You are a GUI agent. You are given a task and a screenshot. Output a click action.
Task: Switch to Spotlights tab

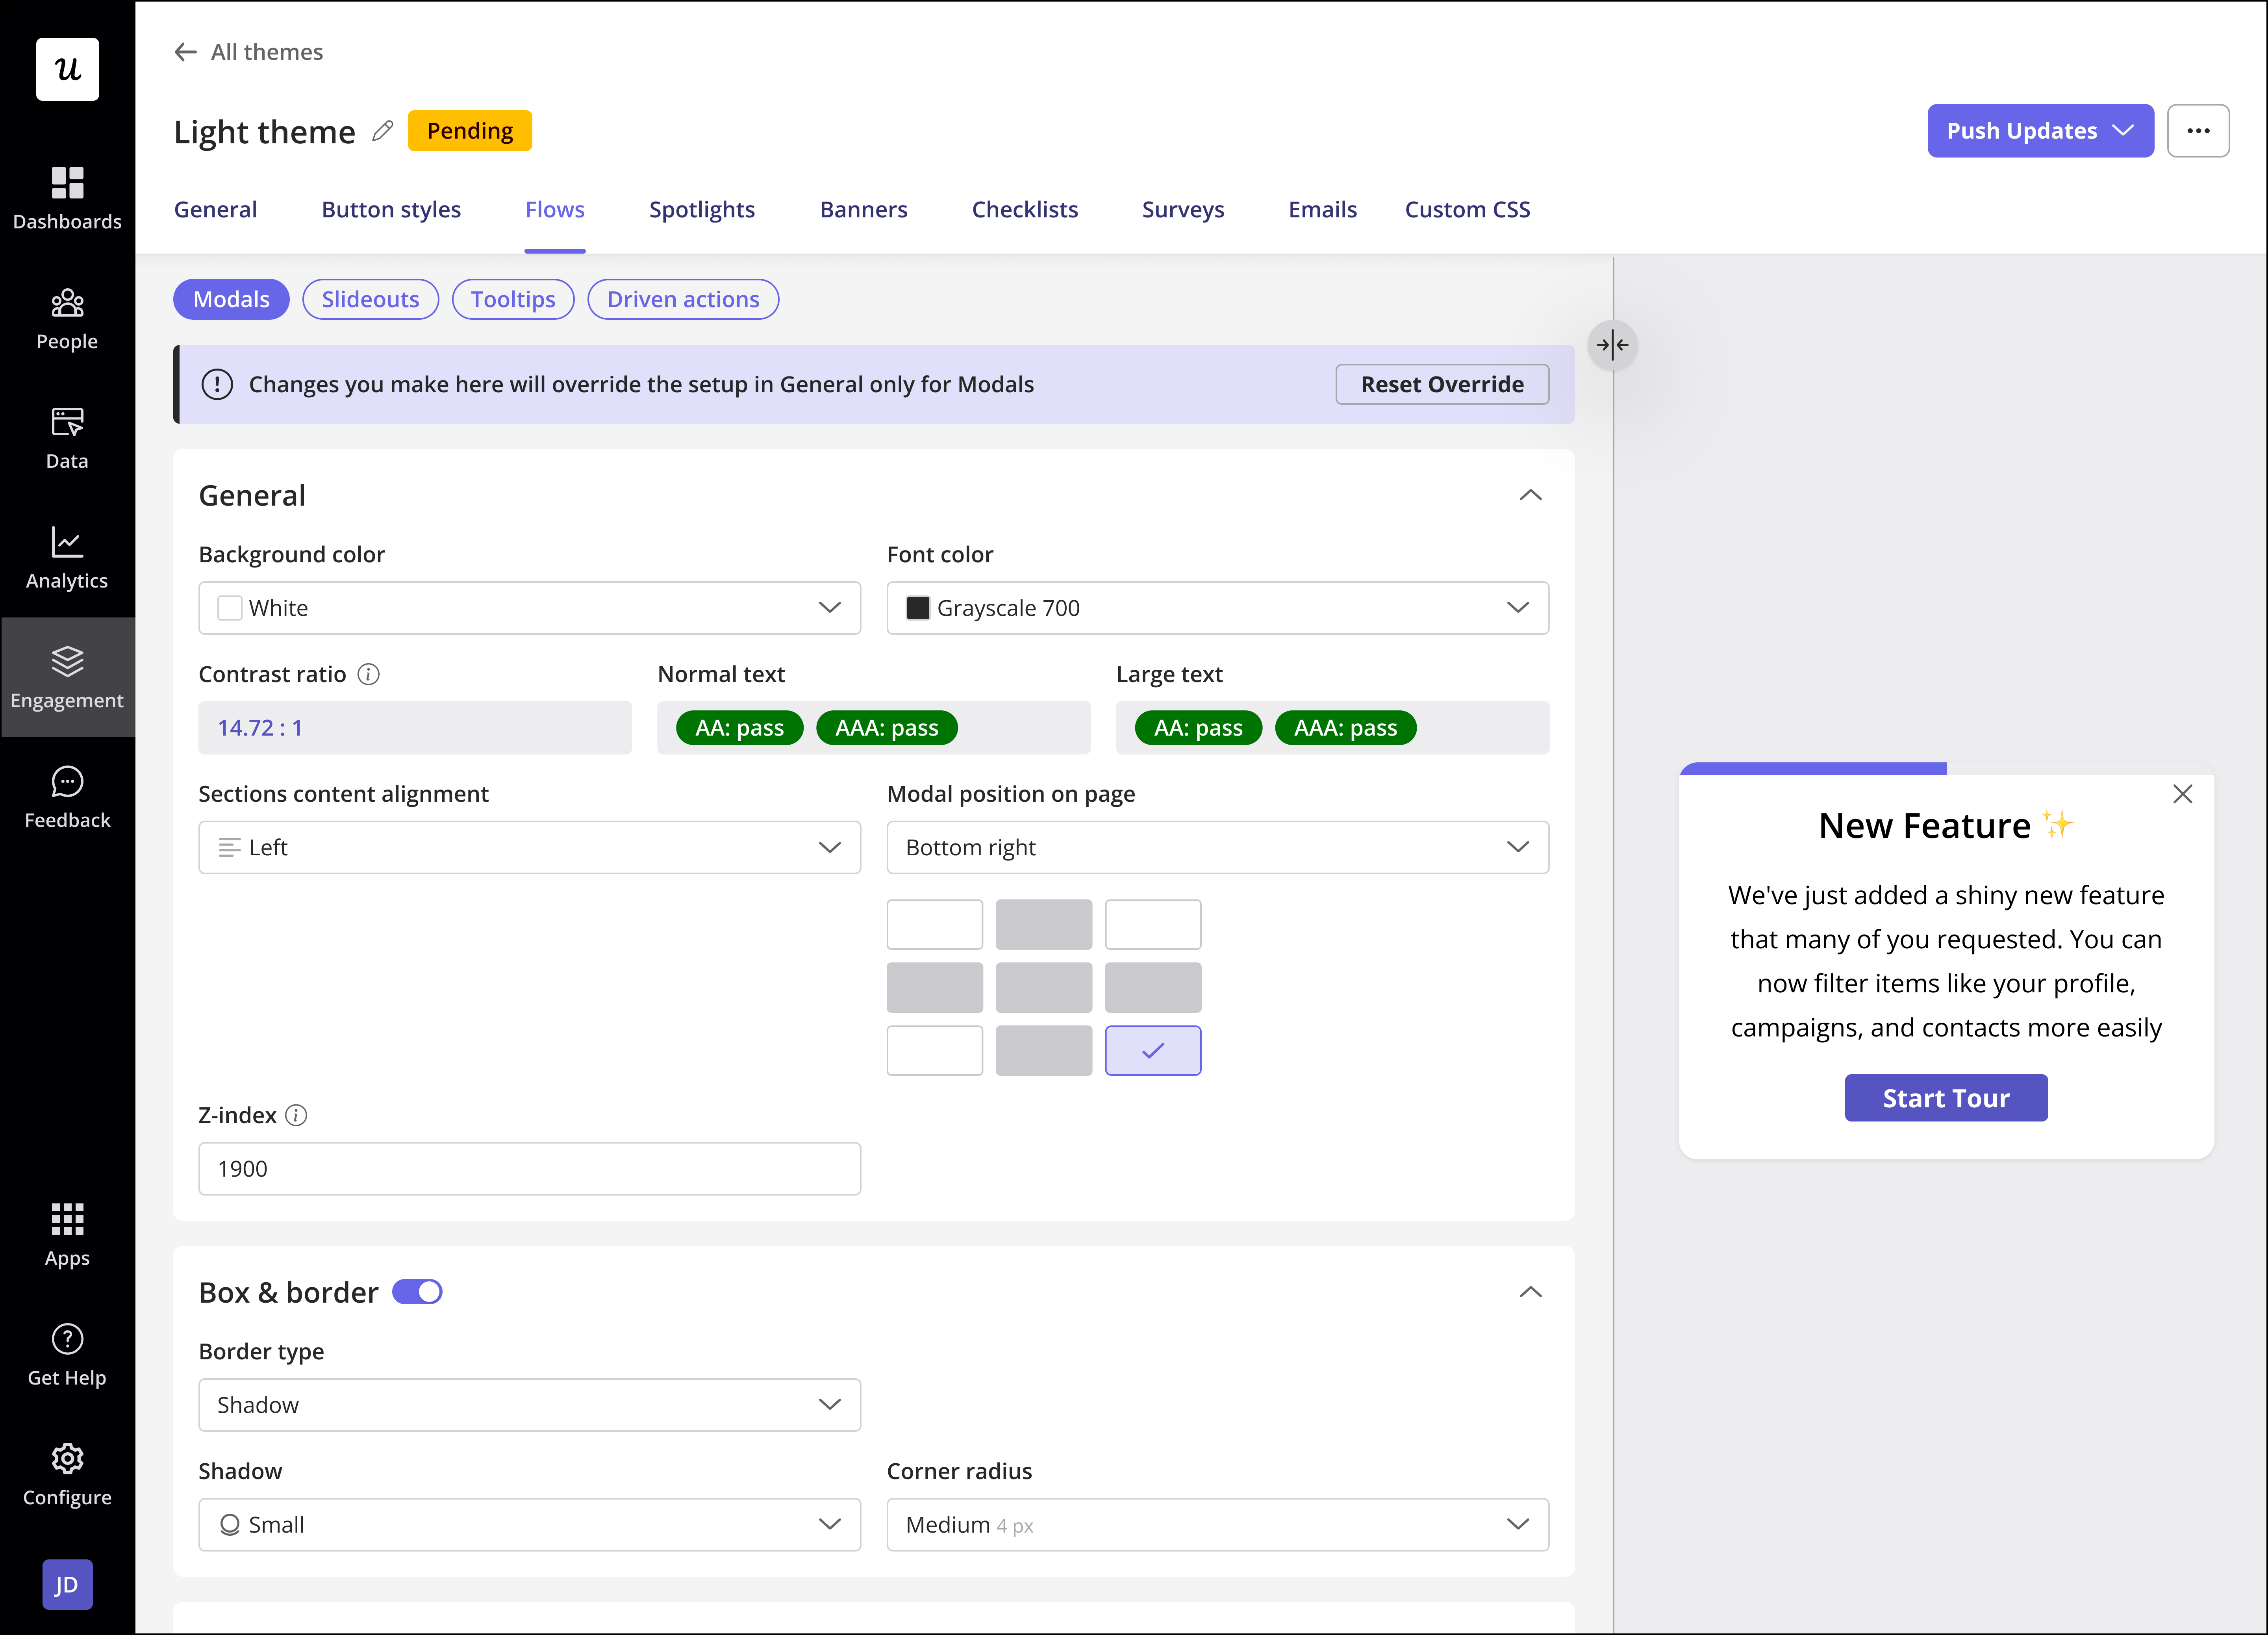click(702, 209)
